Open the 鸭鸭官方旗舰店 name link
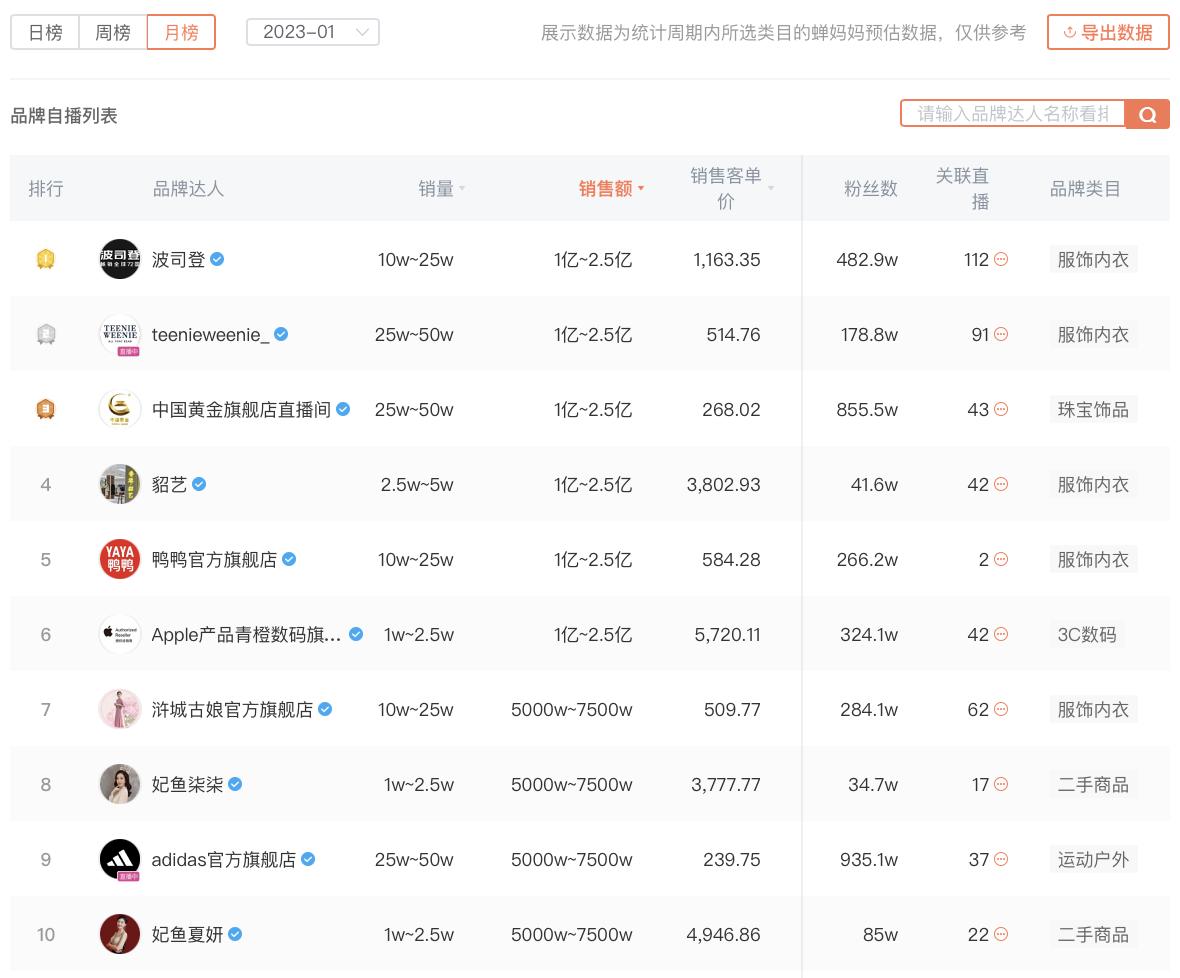Image resolution: width=1180 pixels, height=978 pixels. 214,560
